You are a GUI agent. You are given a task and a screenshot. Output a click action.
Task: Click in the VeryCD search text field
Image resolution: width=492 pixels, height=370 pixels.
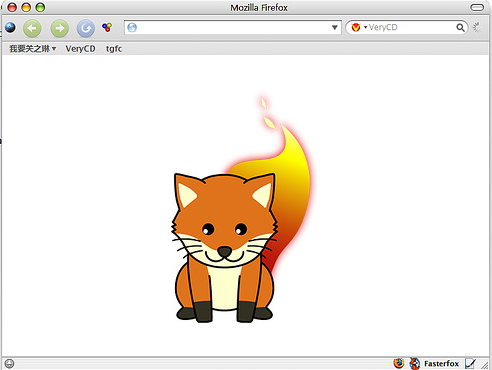click(411, 27)
